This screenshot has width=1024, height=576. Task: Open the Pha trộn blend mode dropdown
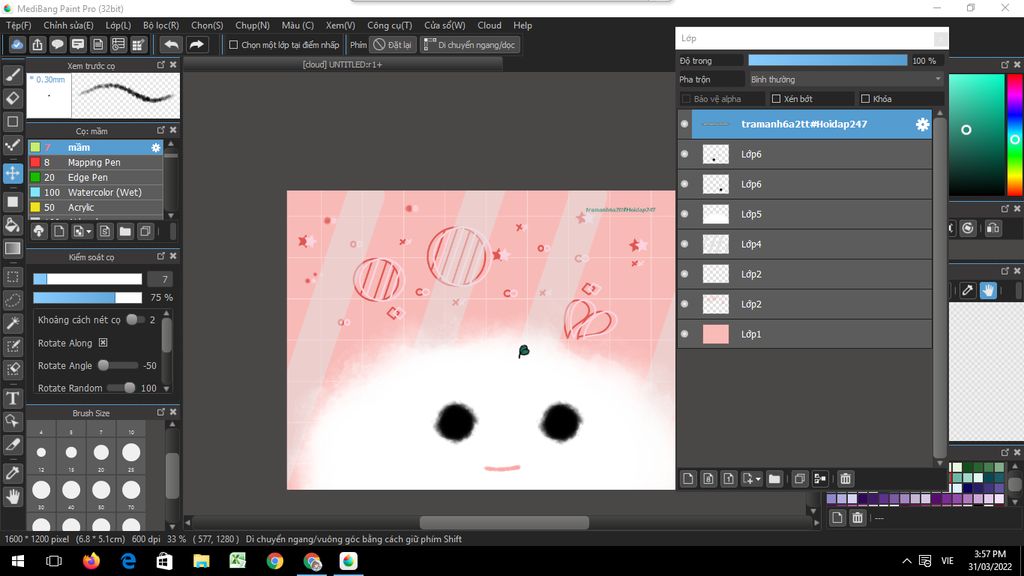pos(846,80)
